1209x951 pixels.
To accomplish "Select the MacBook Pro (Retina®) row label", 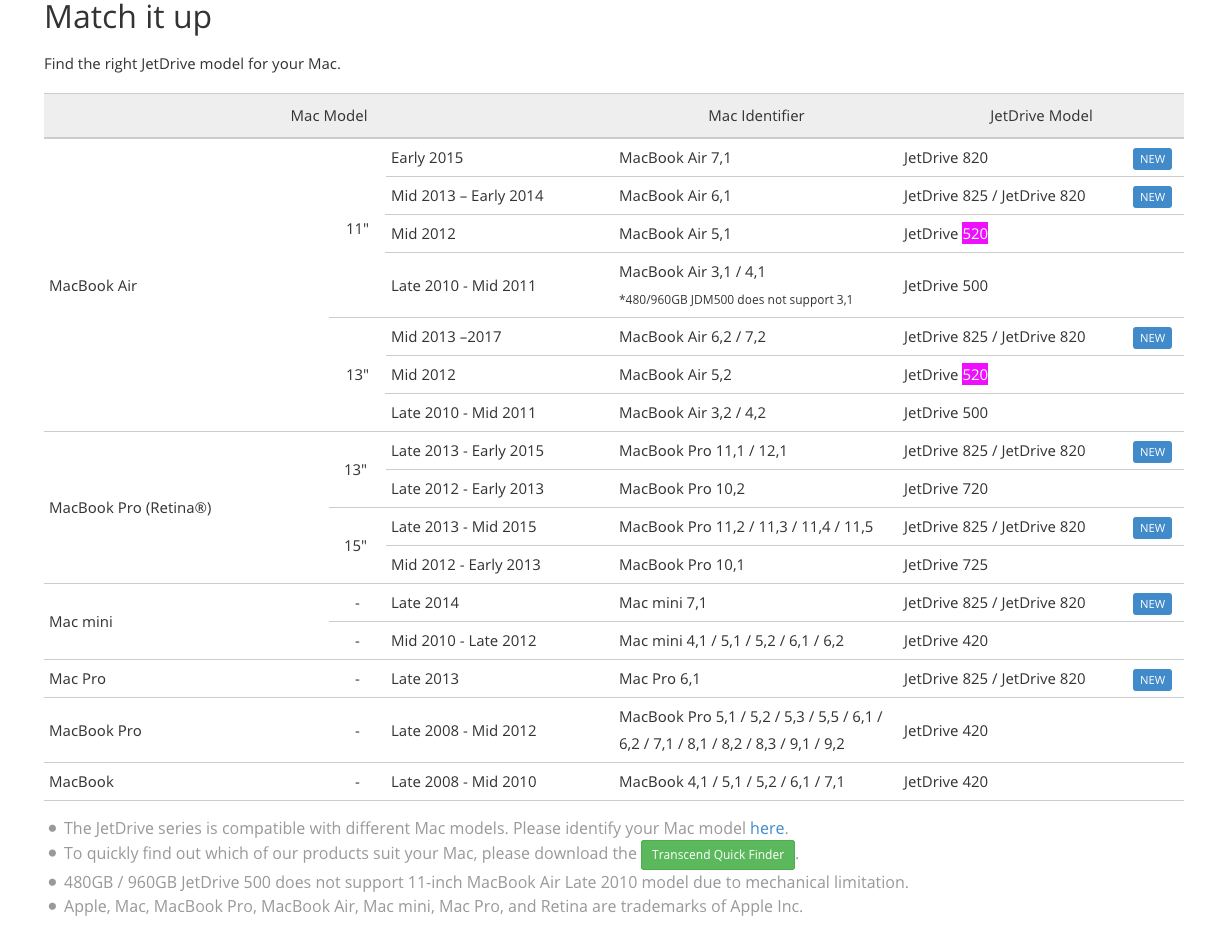I will (130, 508).
